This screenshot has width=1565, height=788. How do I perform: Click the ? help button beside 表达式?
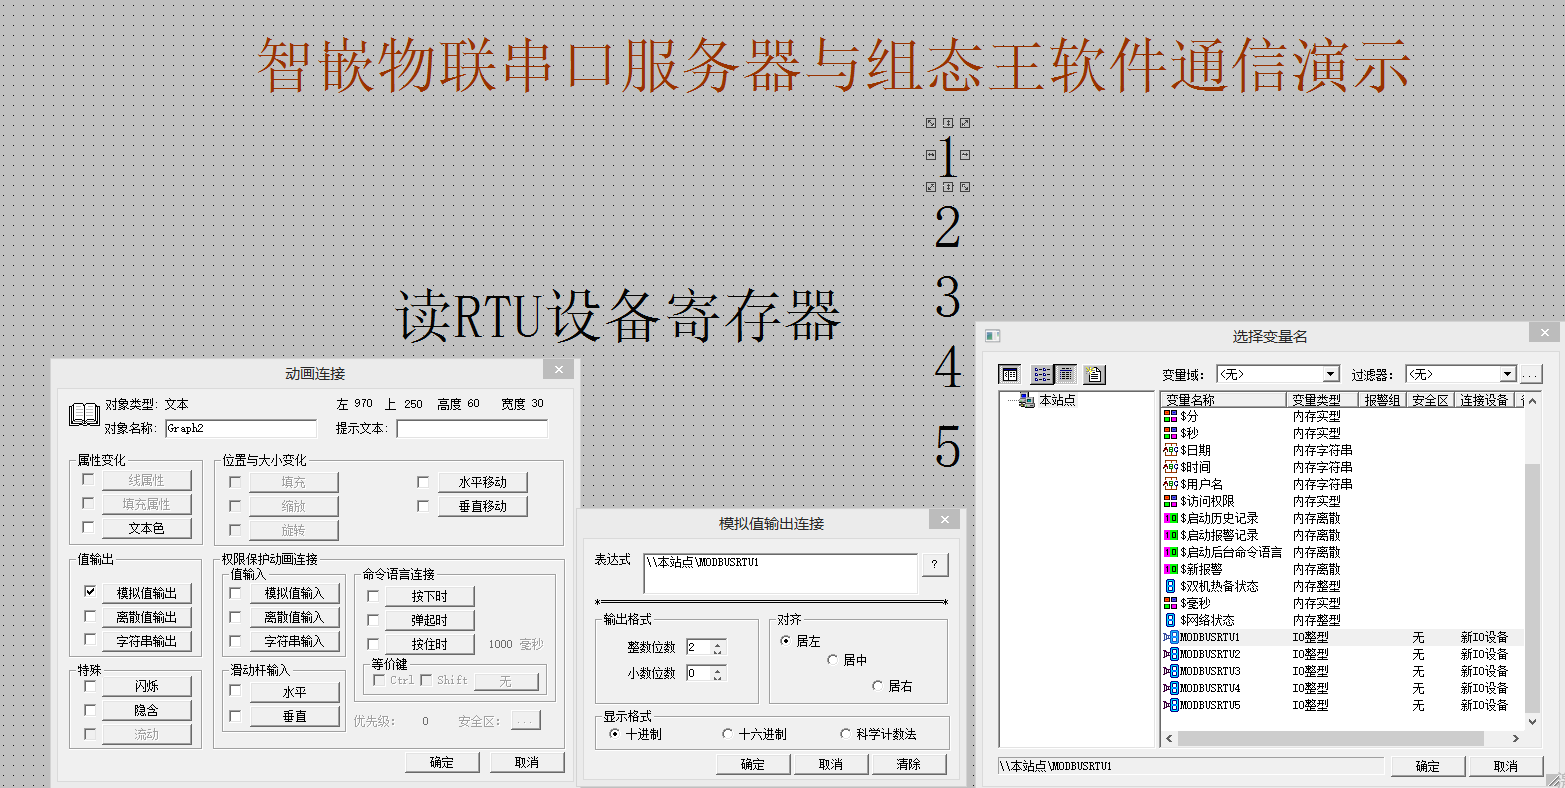coord(935,564)
